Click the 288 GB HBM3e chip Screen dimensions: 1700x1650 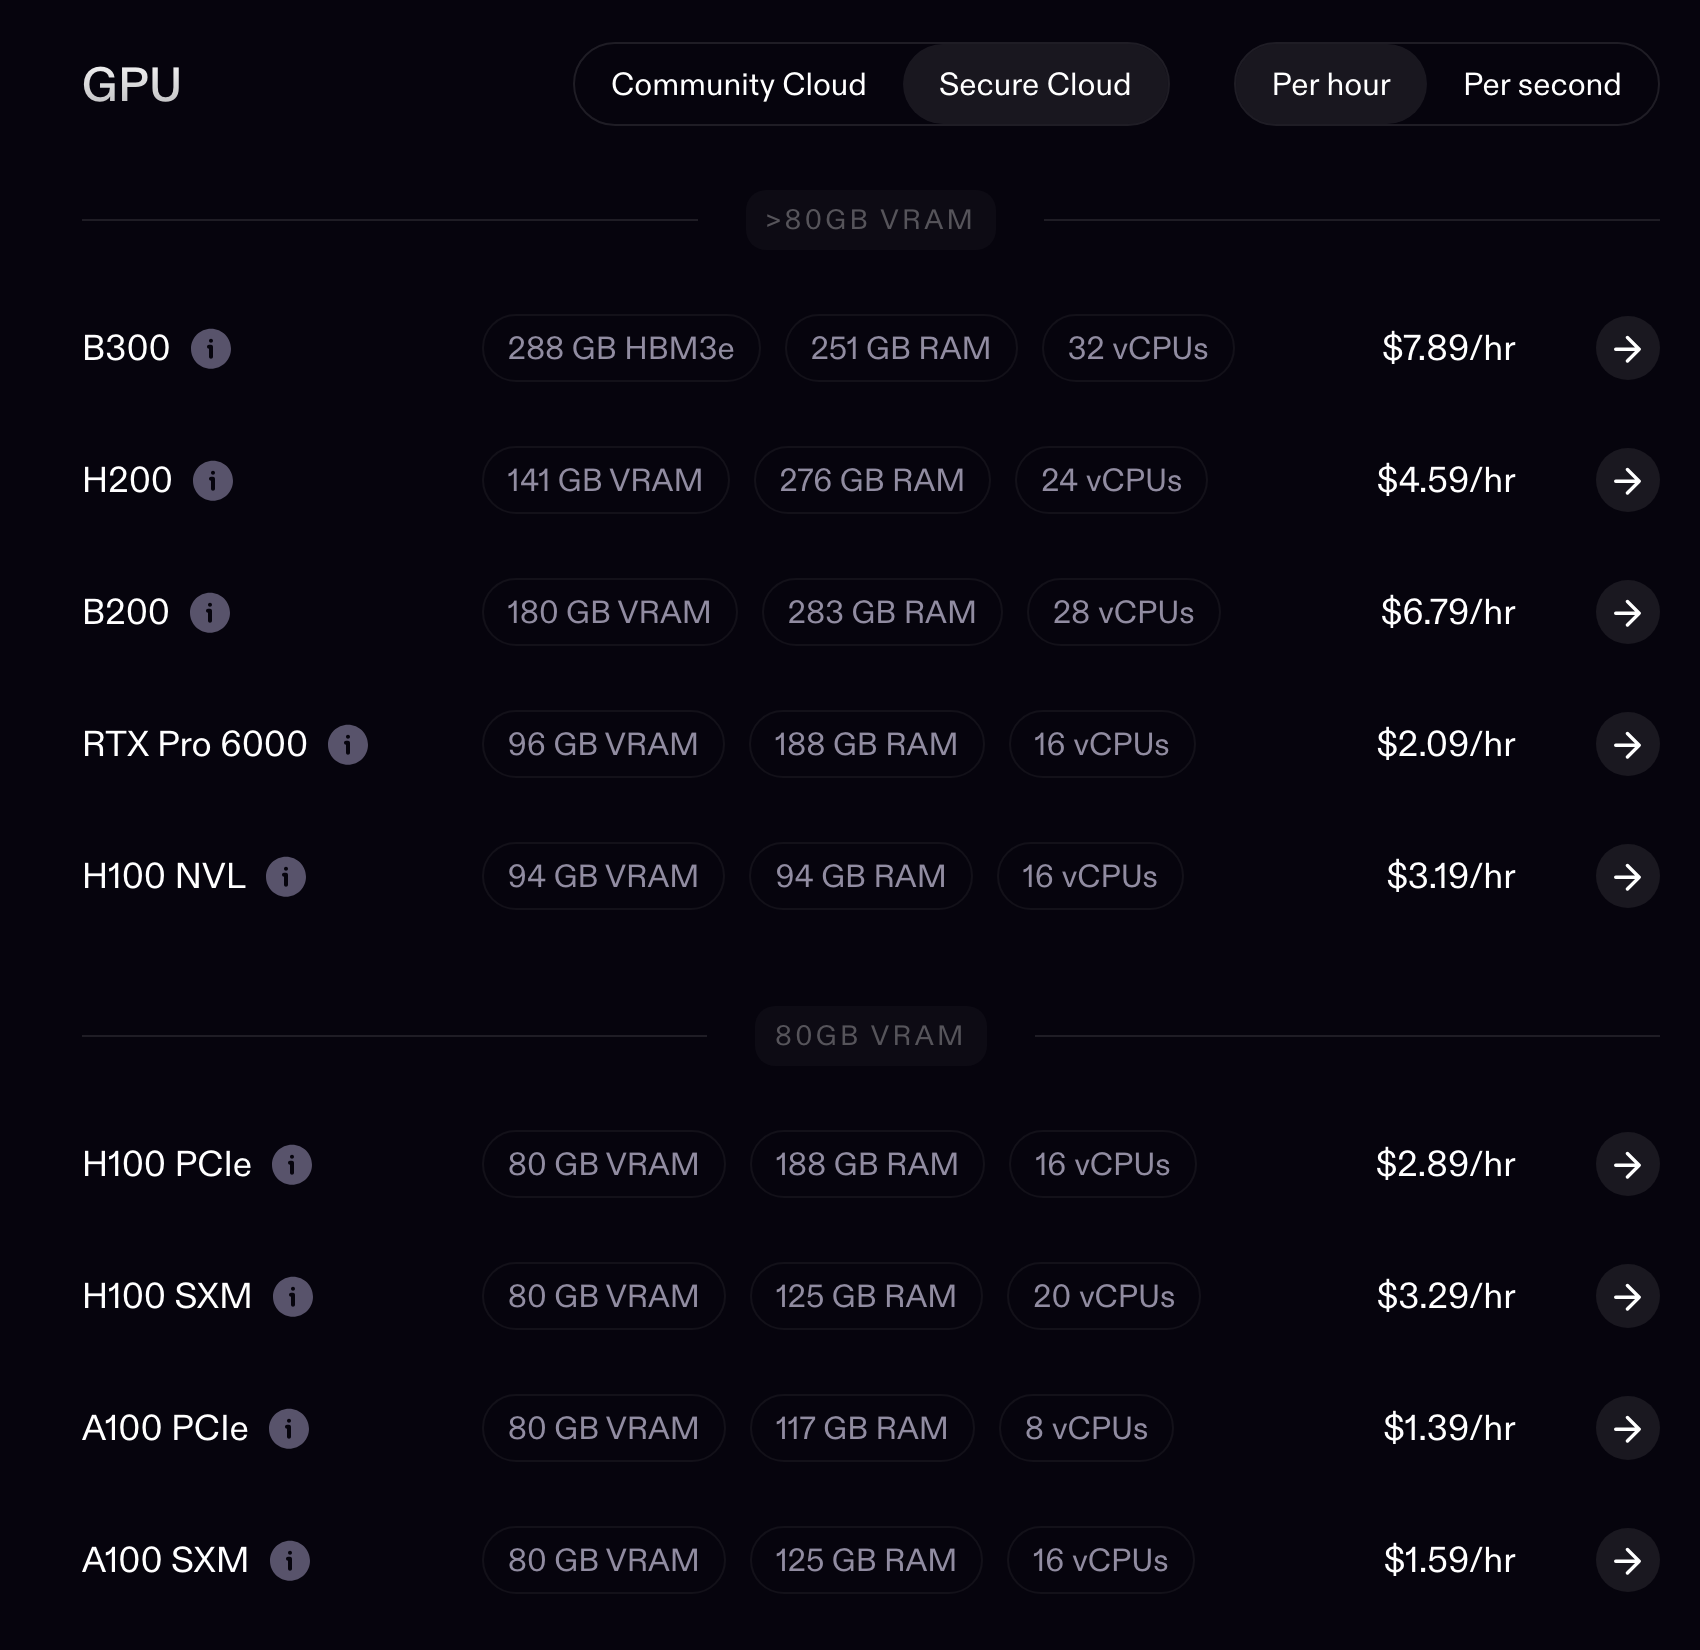621,348
